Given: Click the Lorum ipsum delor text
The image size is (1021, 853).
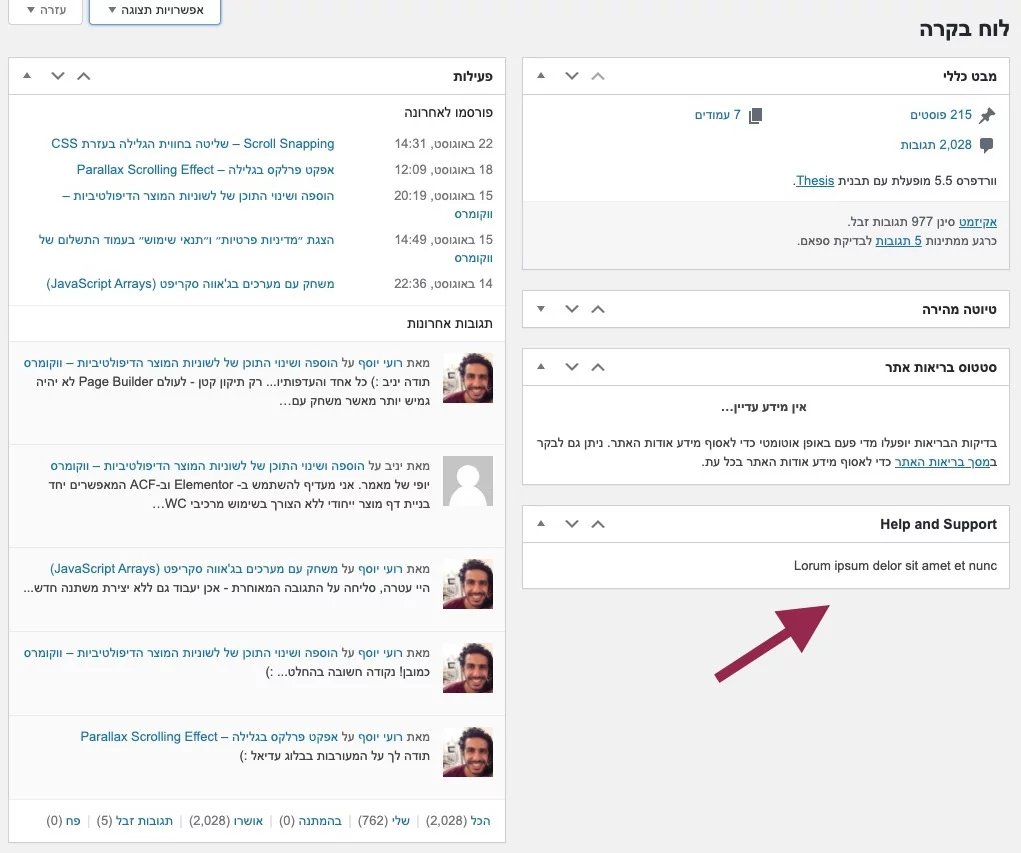Looking at the screenshot, I should tap(895, 566).
